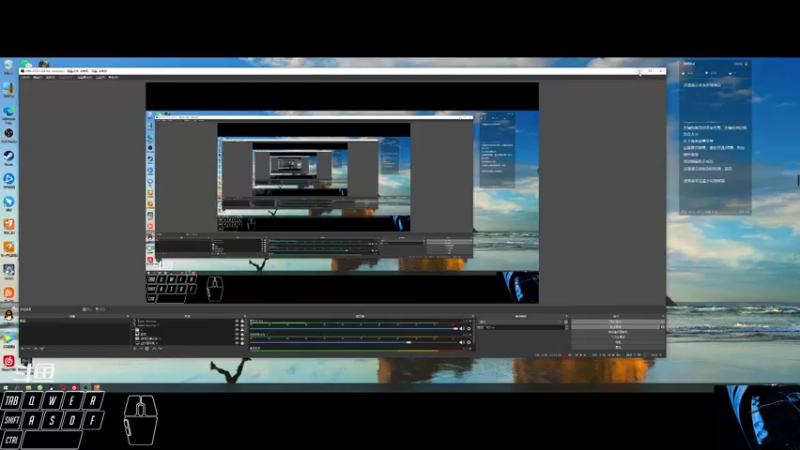Click the Properties button in source toolbar
Image resolution: width=800 pixels, height=450 pixels.
88,309
